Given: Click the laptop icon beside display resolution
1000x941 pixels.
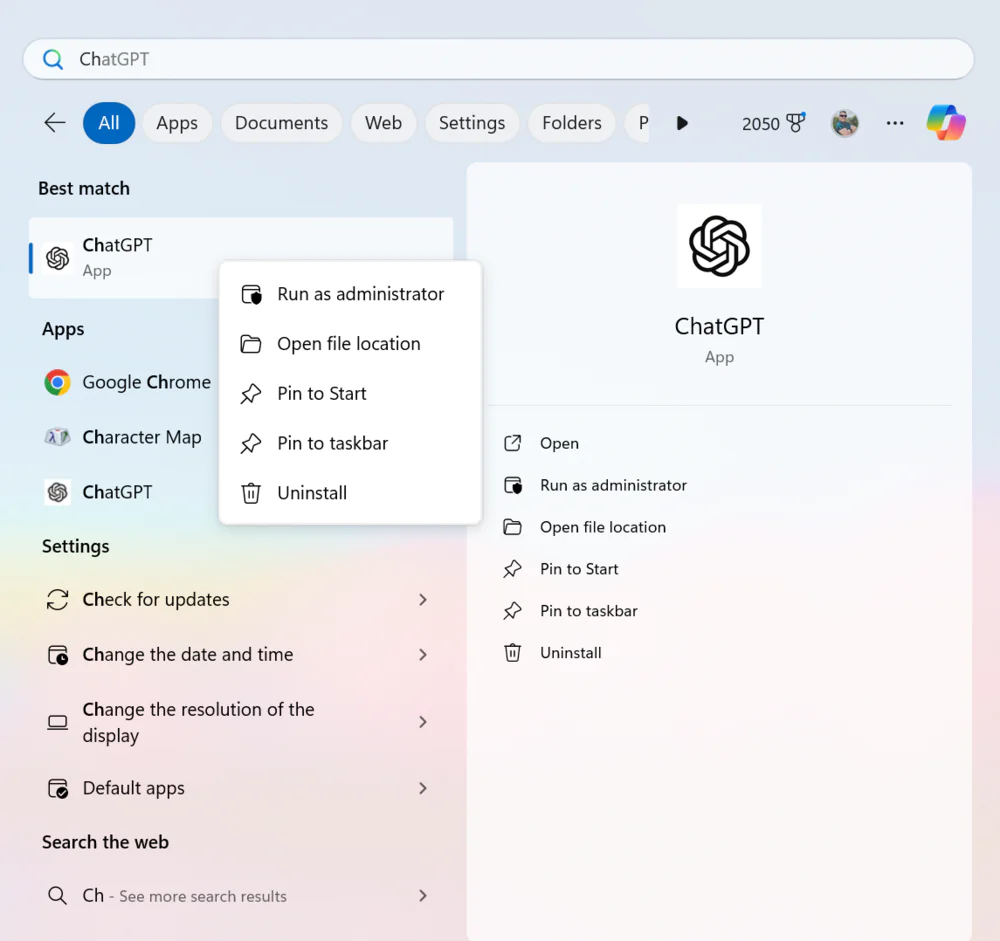Looking at the screenshot, I should [x=57, y=722].
